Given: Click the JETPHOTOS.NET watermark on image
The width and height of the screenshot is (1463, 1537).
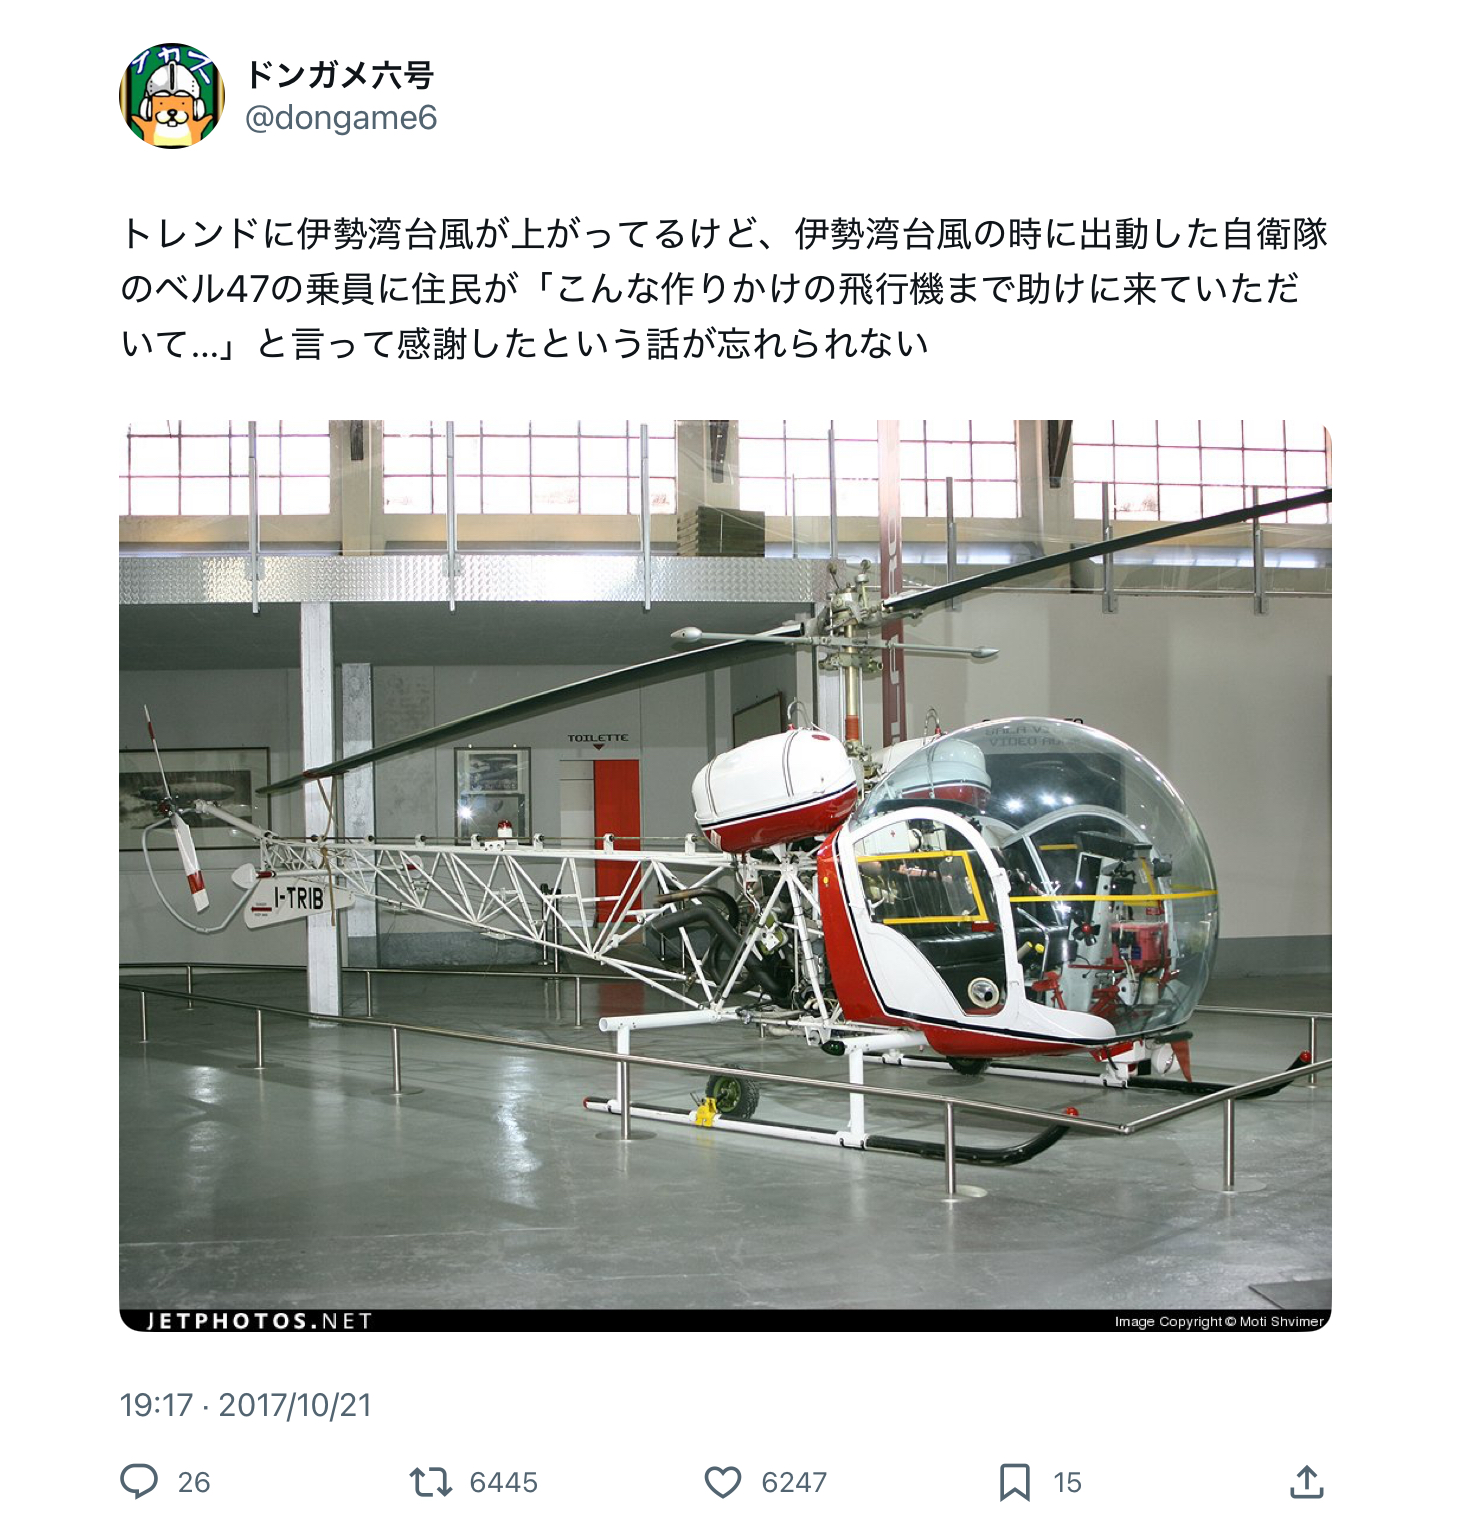Looking at the screenshot, I should tap(260, 1321).
